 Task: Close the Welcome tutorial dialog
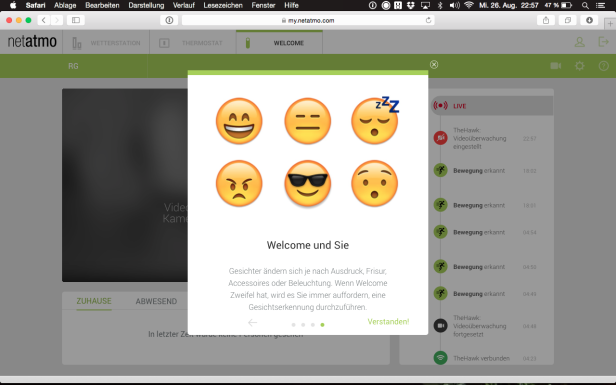[434, 65]
